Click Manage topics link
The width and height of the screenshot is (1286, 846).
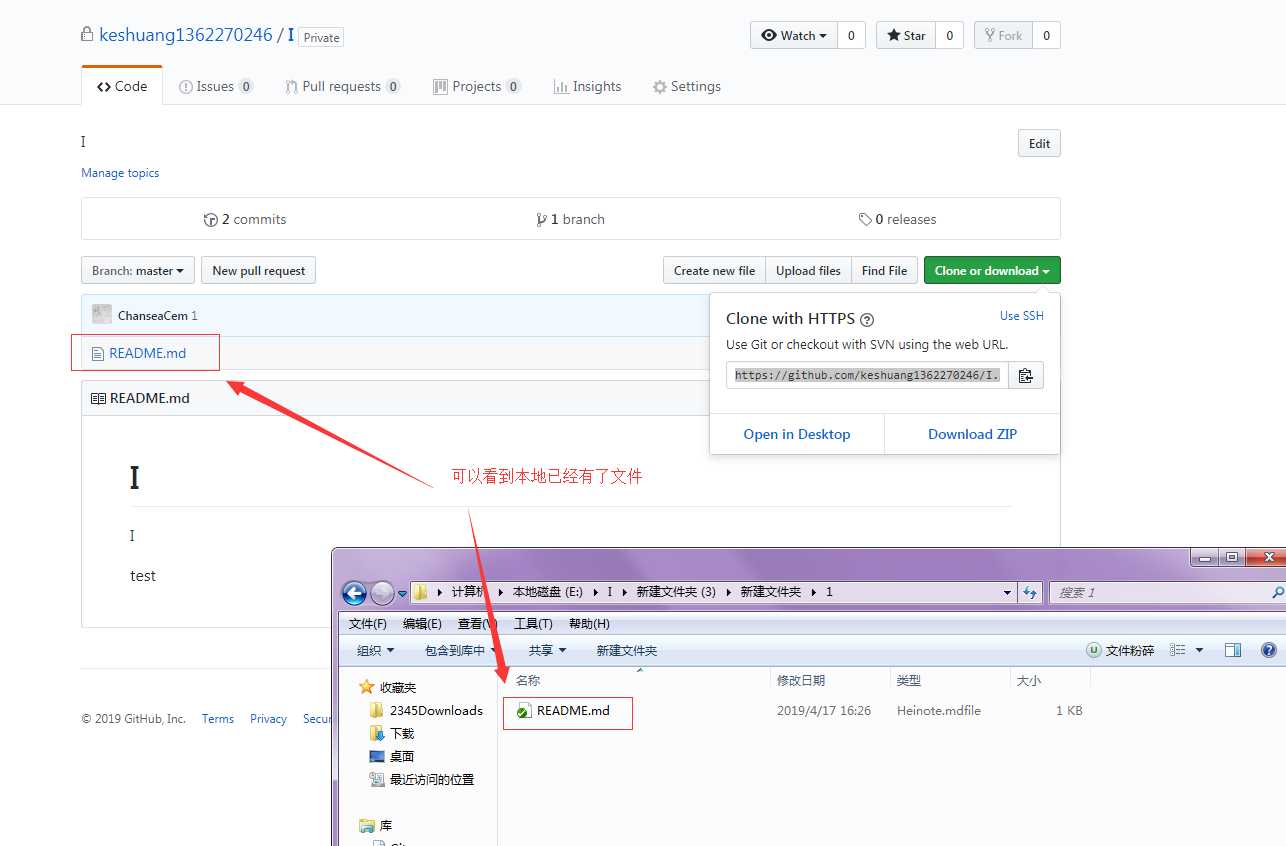point(120,173)
